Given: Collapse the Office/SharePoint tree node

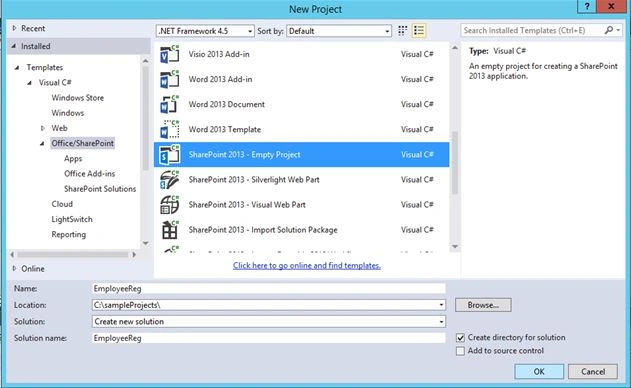Looking at the screenshot, I should point(42,144).
